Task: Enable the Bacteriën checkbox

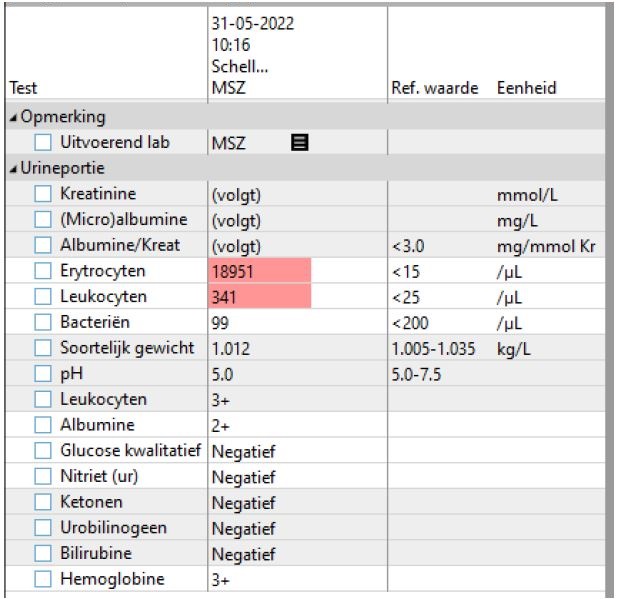Action: coord(43,322)
